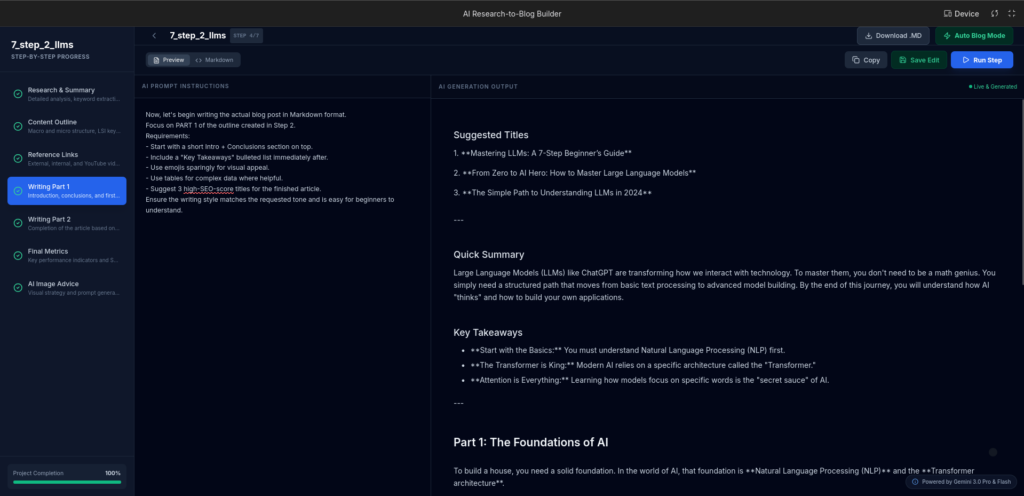Click the Powered by Gemini 3.0 badge
Viewport: 1024px width, 496px height.
coord(961,482)
